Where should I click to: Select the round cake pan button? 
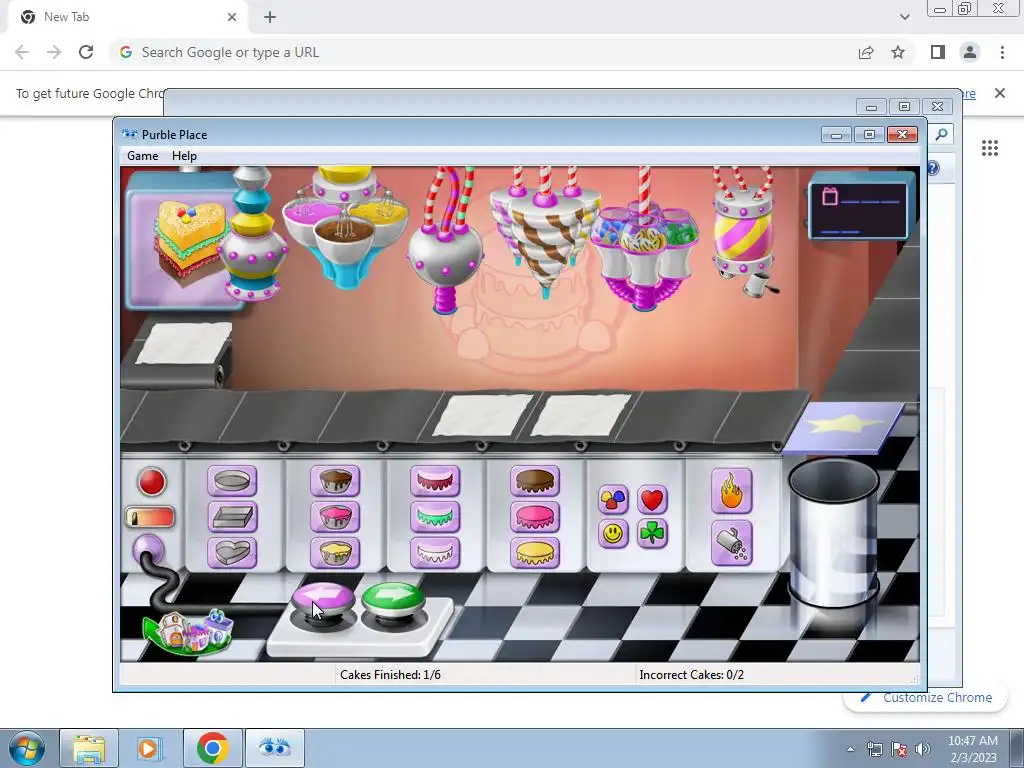(x=232, y=481)
